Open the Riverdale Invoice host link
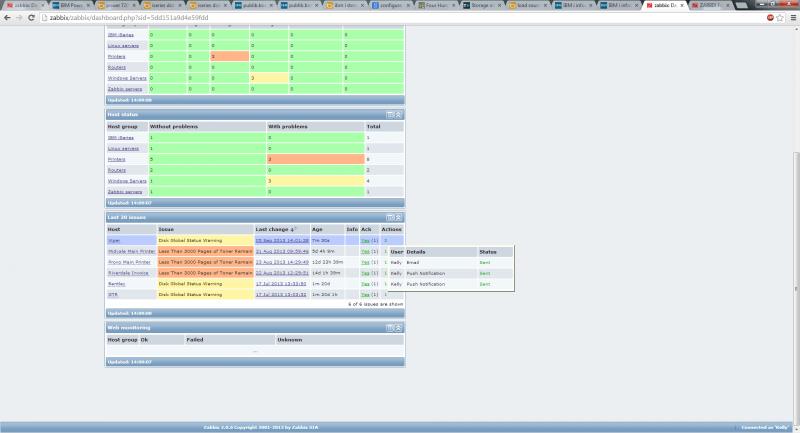 click(128, 273)
